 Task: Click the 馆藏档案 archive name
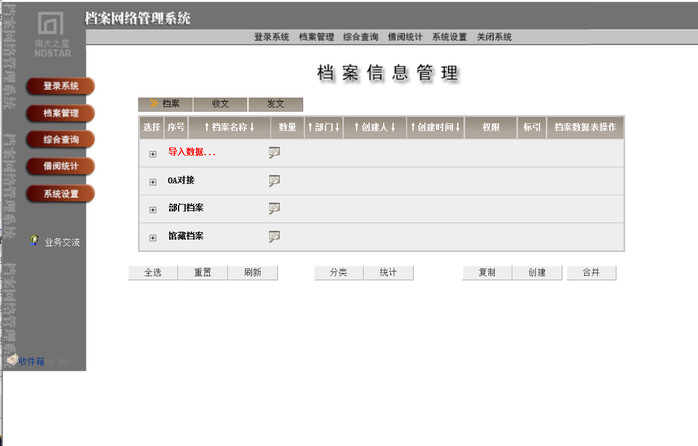coord(186,236)
